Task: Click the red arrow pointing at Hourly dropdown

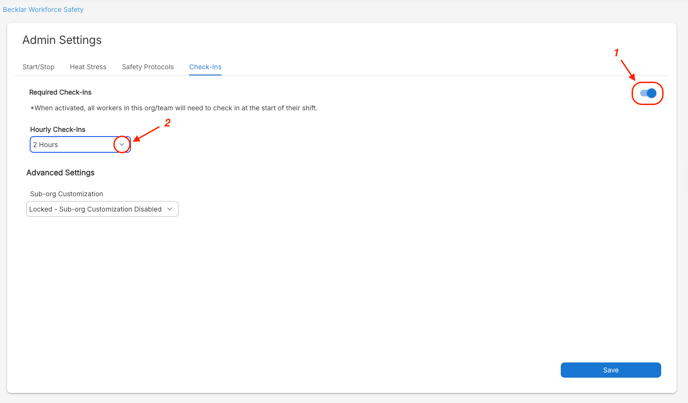Action: [147, 133]
